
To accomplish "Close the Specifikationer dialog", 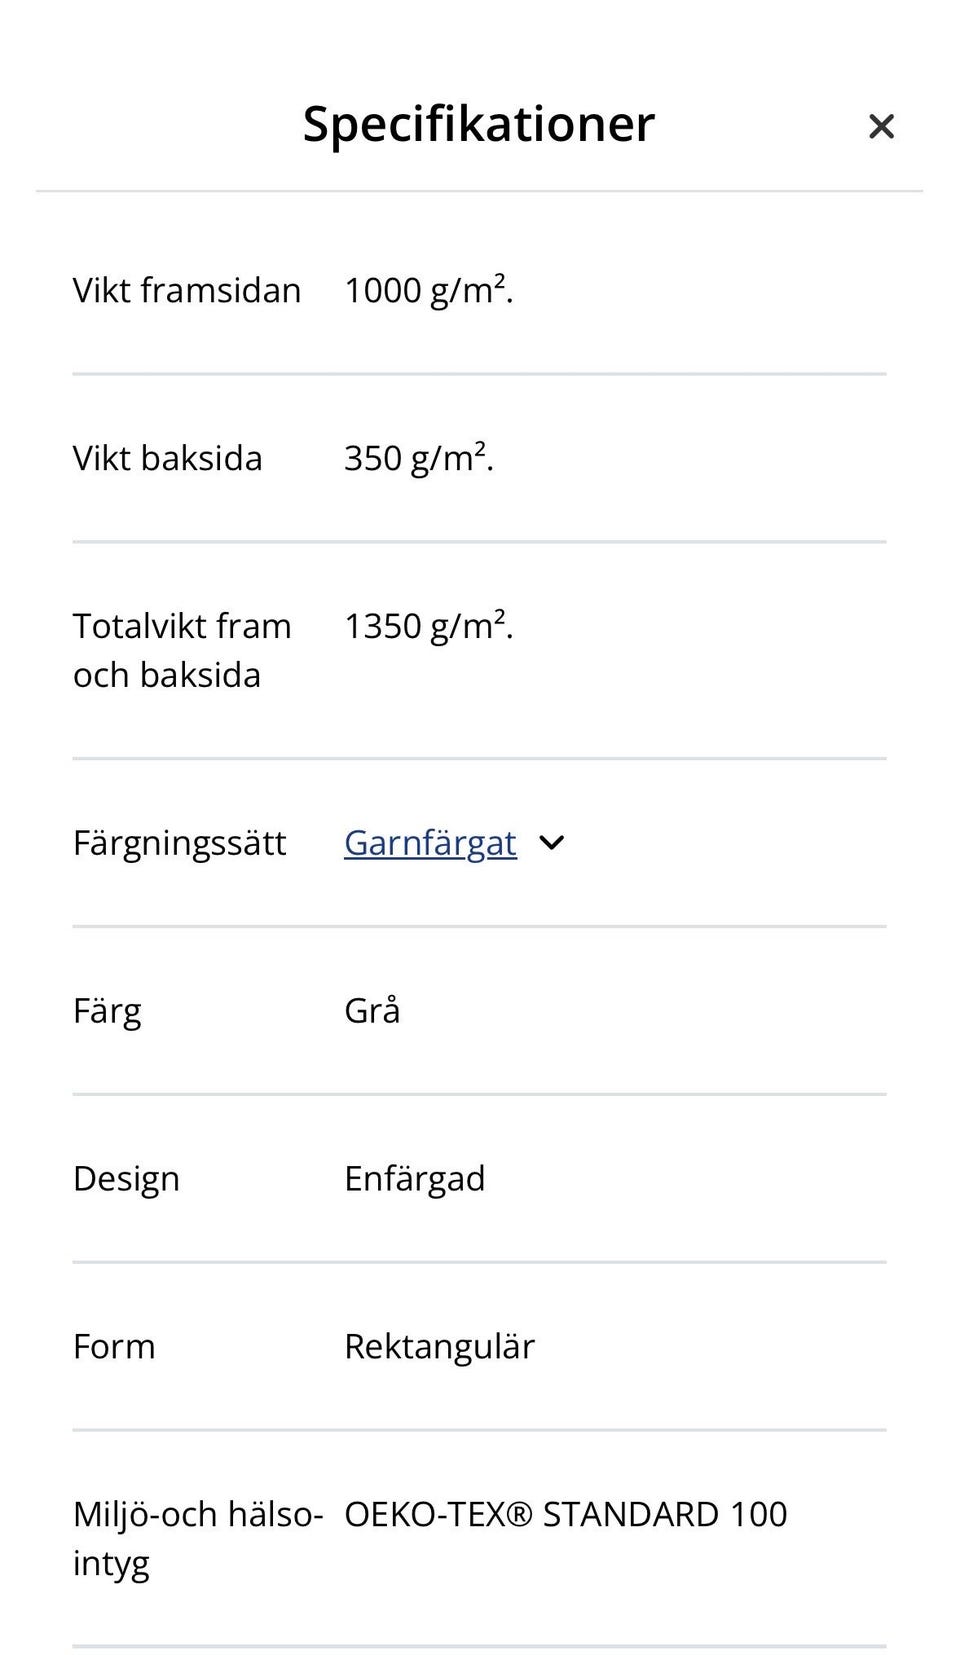I will click(881, 126).
